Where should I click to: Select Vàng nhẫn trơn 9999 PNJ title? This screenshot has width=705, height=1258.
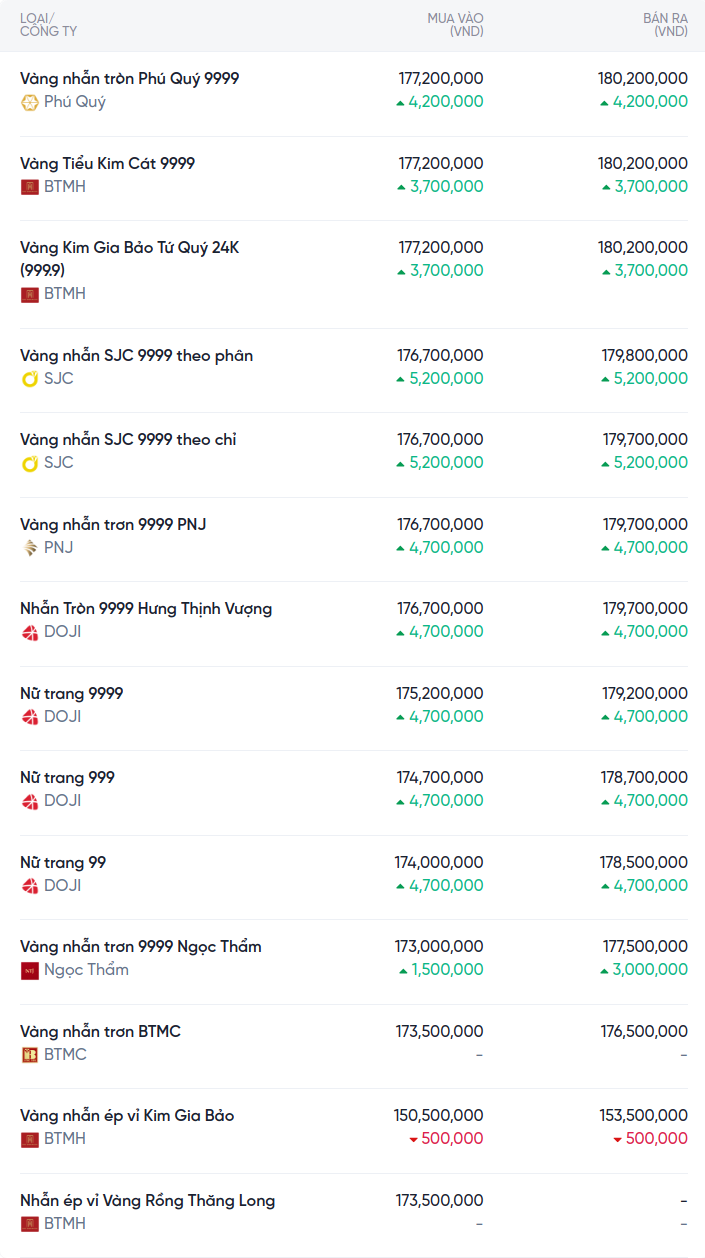pos(113,524)
